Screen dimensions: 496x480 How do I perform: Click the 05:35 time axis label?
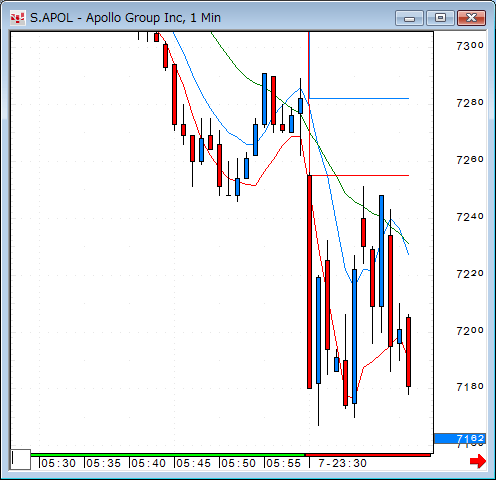103,463
